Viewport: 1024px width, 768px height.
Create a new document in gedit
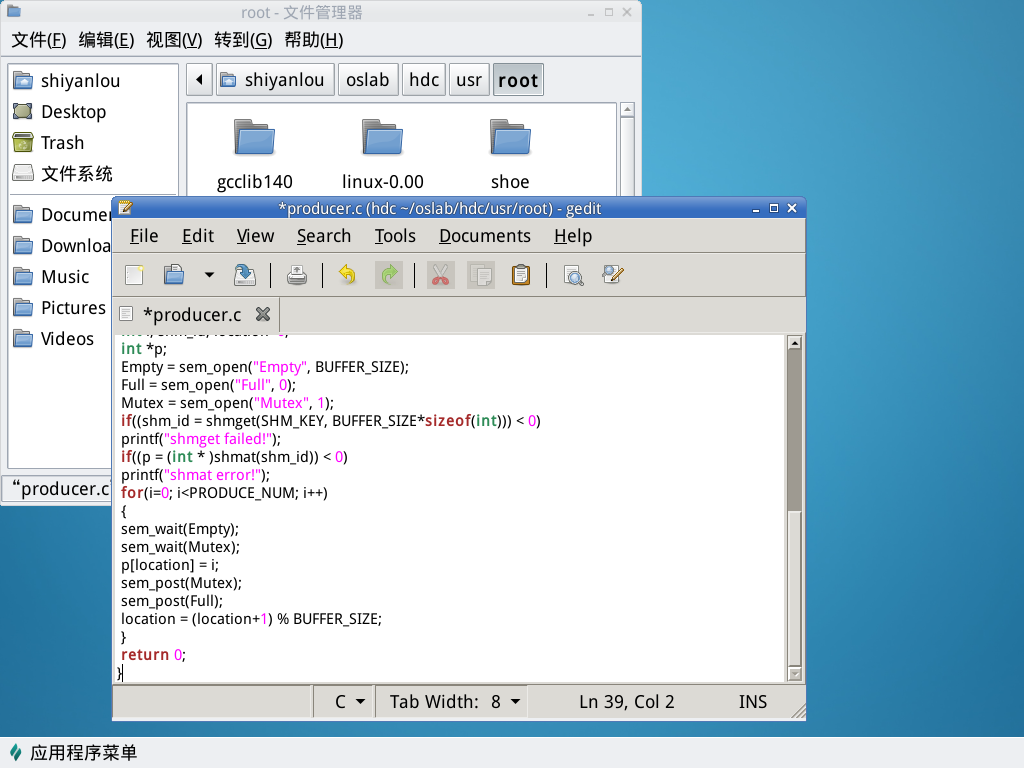point(134,275)
